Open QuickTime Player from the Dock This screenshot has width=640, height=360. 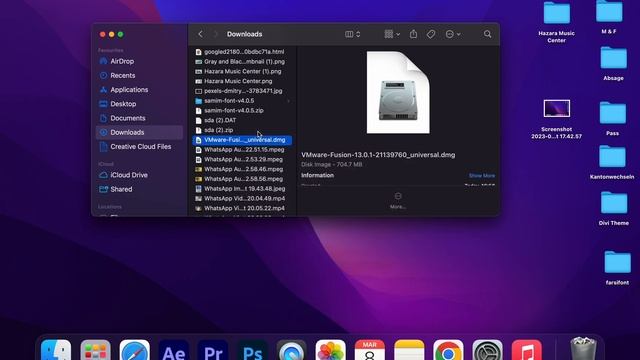tap(291, 350)
